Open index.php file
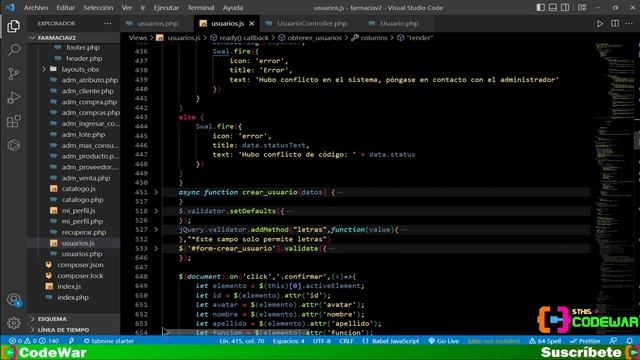Image resolution: width=640 pixels, height=360 pixels. pos(73,298)
